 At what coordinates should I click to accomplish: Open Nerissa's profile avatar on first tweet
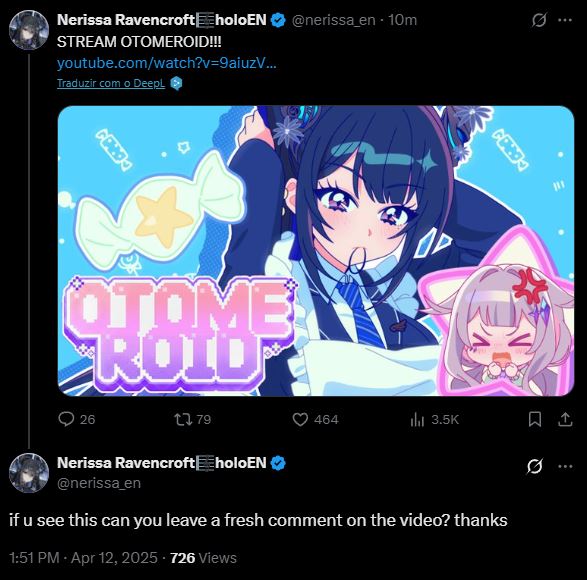29,30
